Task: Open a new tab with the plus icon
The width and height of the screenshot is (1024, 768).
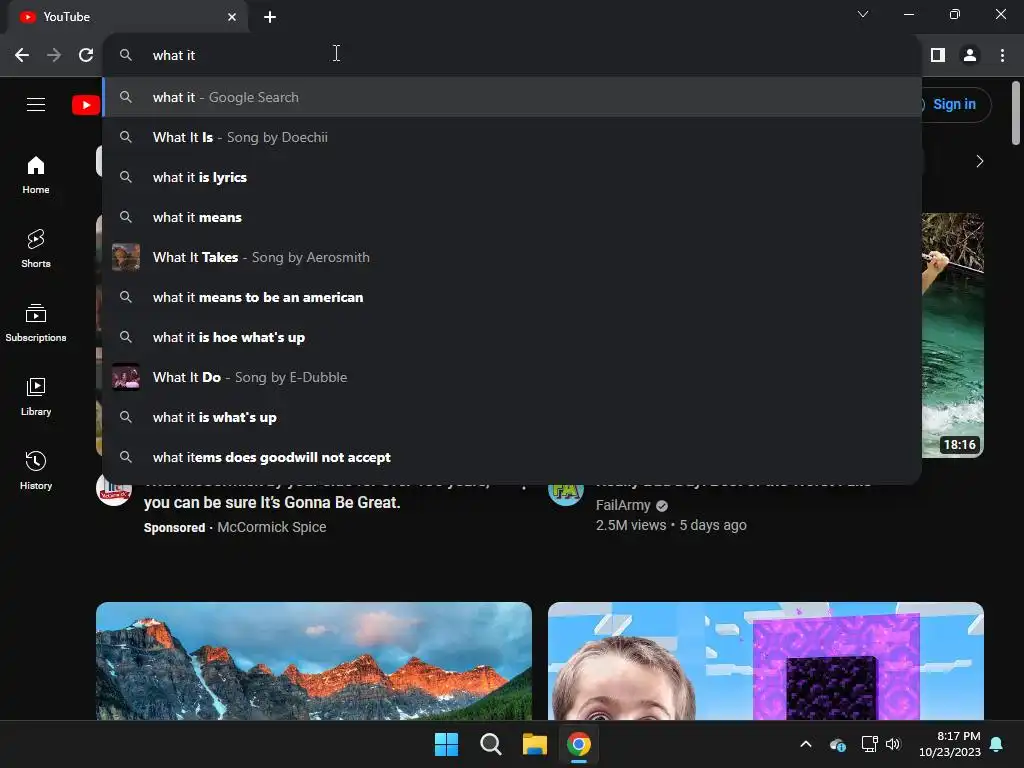Action: (x=270, y=17)
